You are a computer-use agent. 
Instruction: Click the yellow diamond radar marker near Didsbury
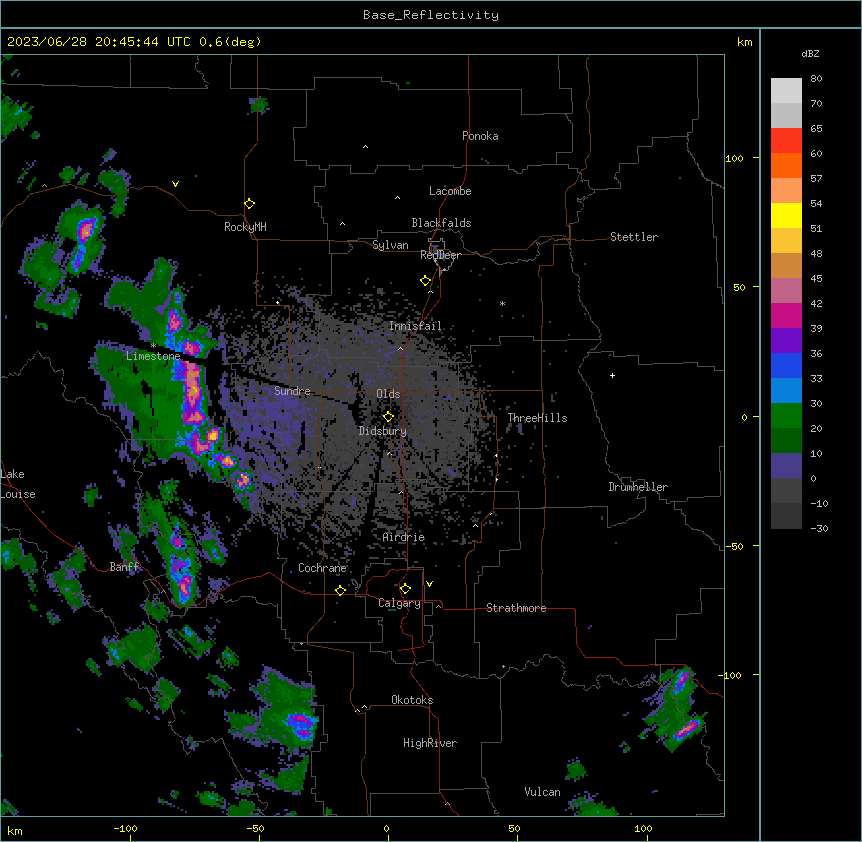[x=388, y=416]
